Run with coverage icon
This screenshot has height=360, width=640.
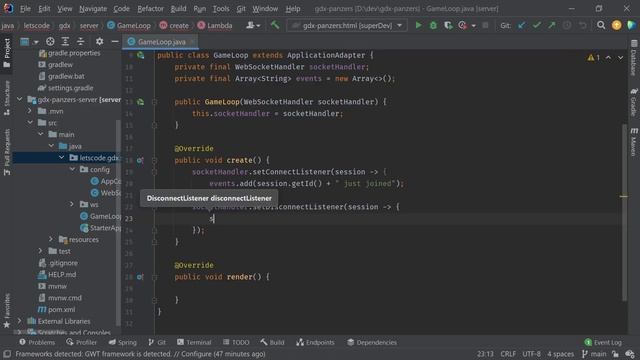pos(448,25)
